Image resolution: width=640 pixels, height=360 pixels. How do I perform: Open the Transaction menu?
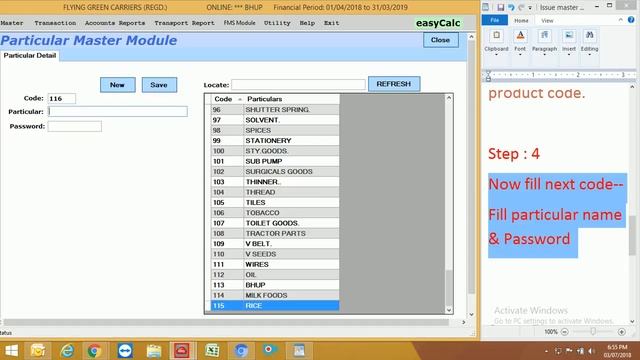pos(55,23)
